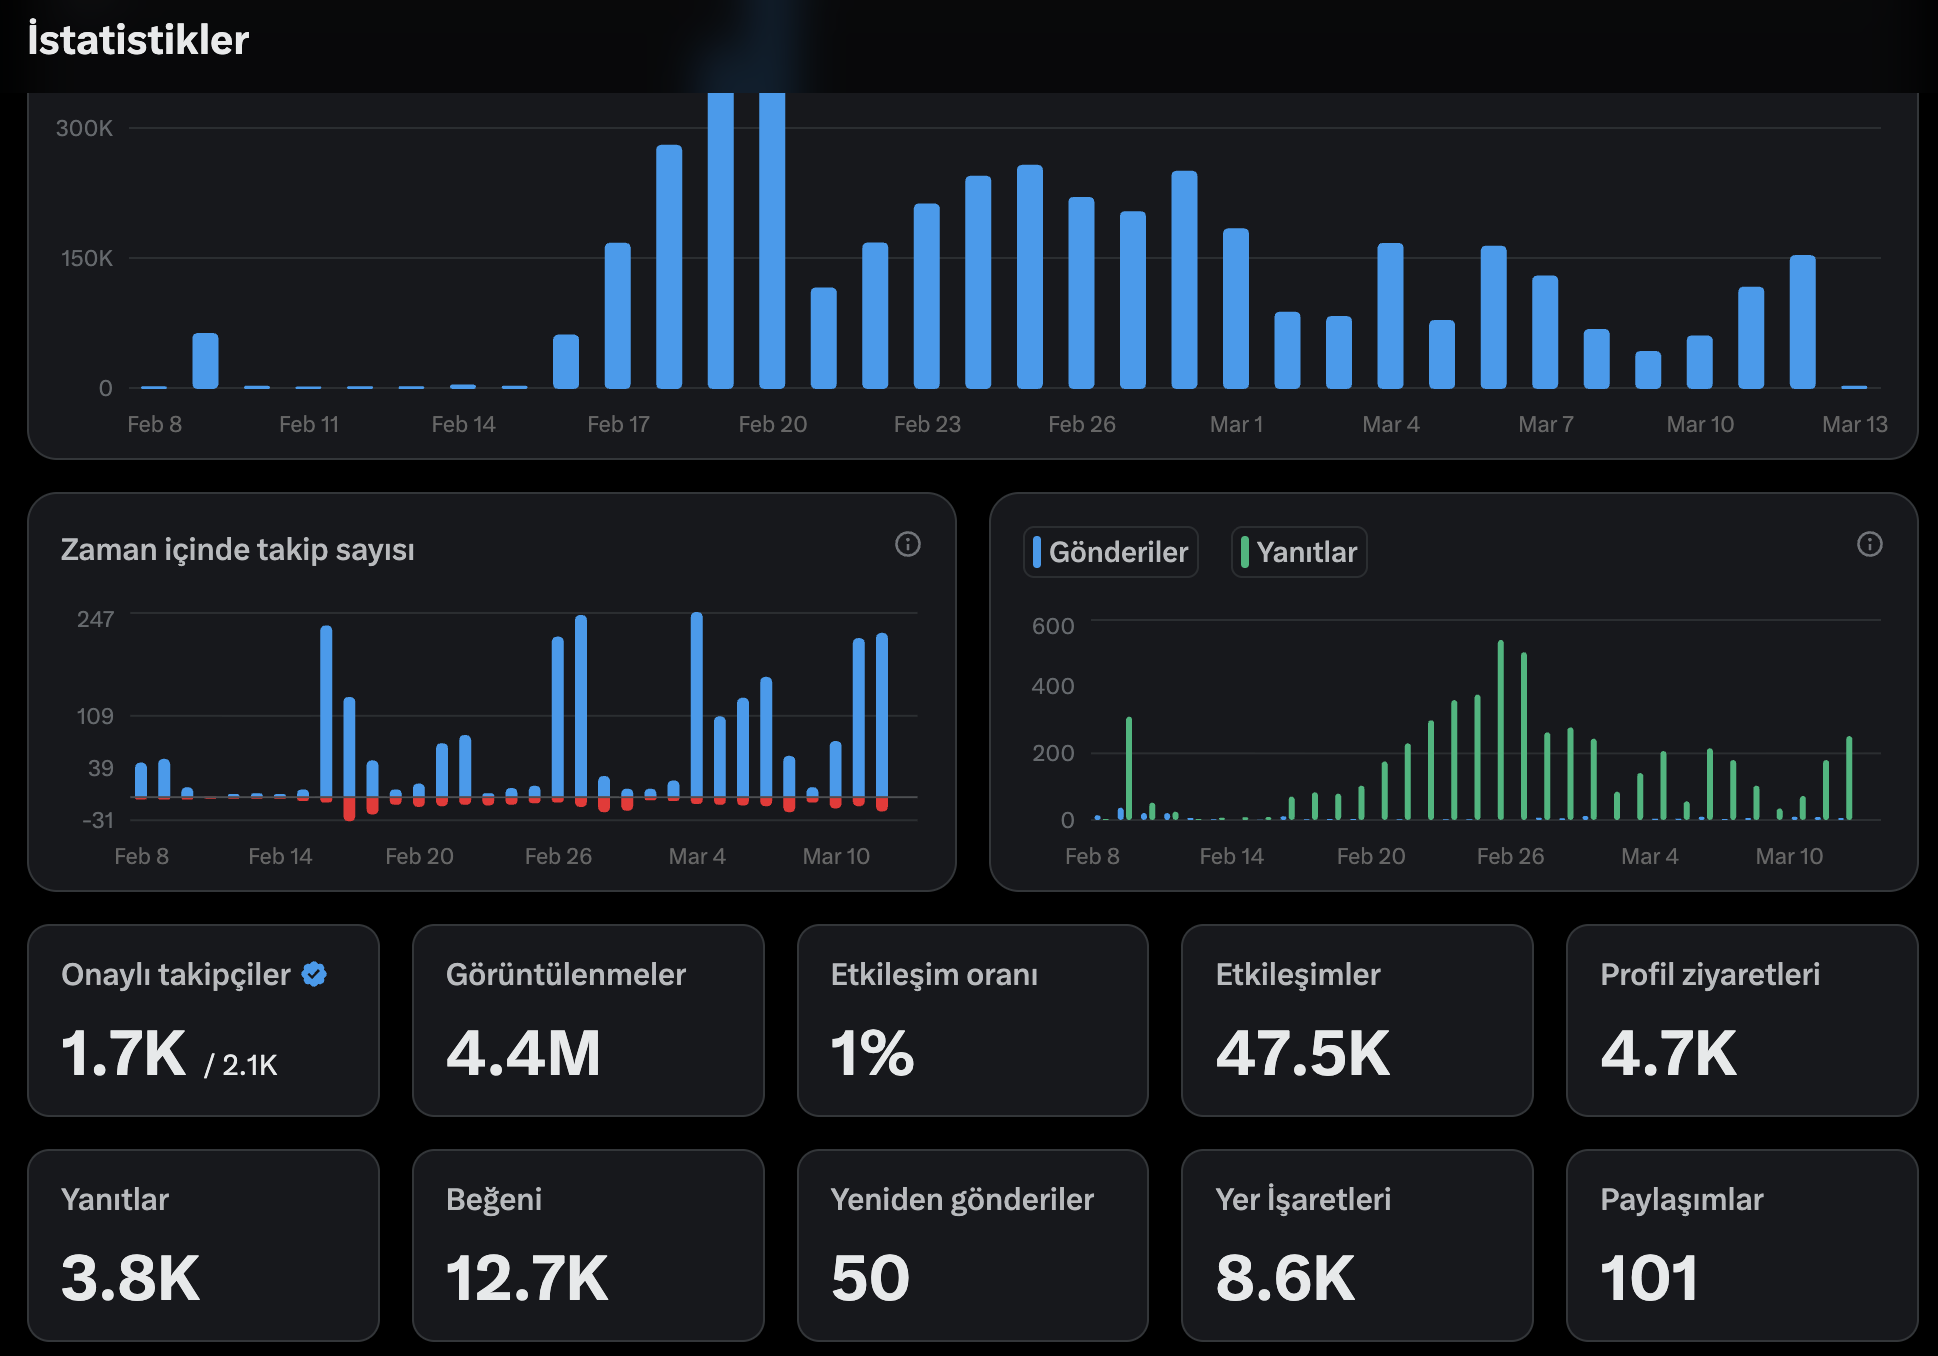1938x1356 pixels.
Task: Click the Beğeni 12.7K metric card
Action: tap(588, 1245)
